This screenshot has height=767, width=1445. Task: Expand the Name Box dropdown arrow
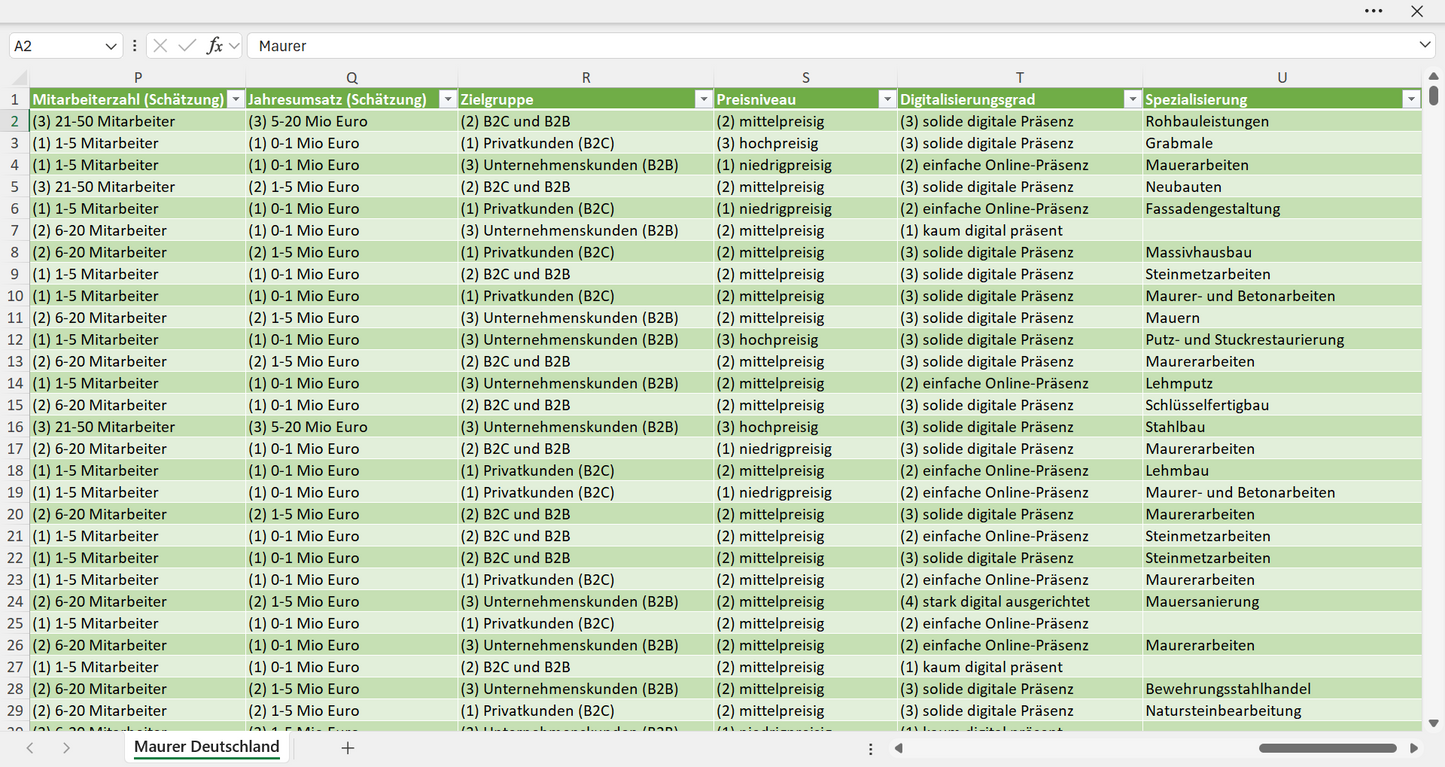click(x=111, y=46)
